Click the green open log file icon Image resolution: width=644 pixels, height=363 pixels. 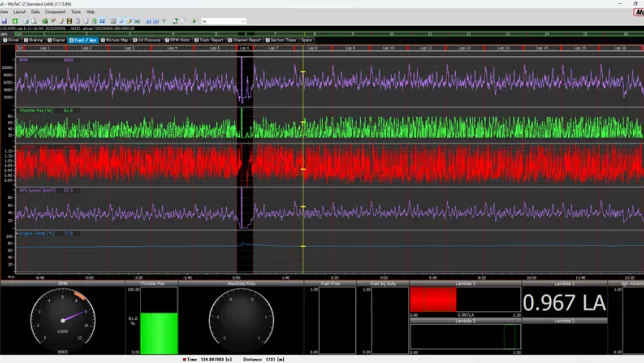tap(15, 21)
